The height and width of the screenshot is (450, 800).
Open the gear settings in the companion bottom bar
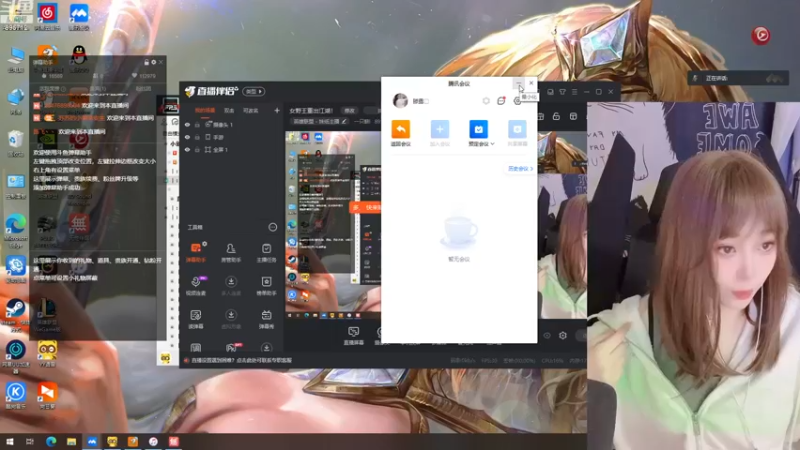(563, 335)
